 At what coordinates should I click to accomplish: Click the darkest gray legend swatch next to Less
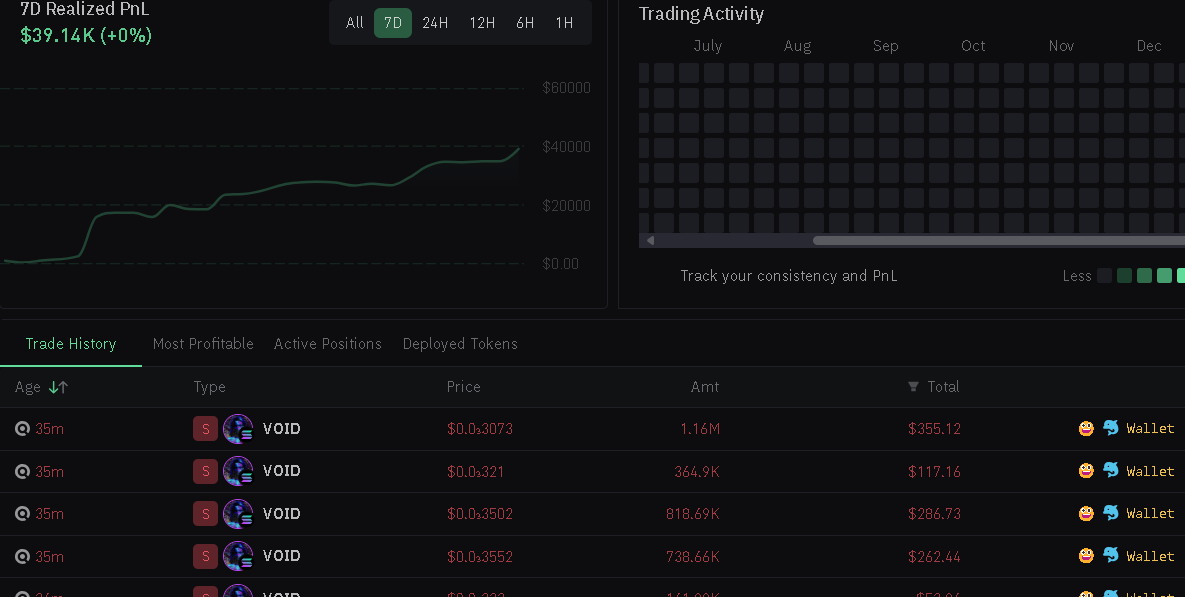coord(1105,276)
